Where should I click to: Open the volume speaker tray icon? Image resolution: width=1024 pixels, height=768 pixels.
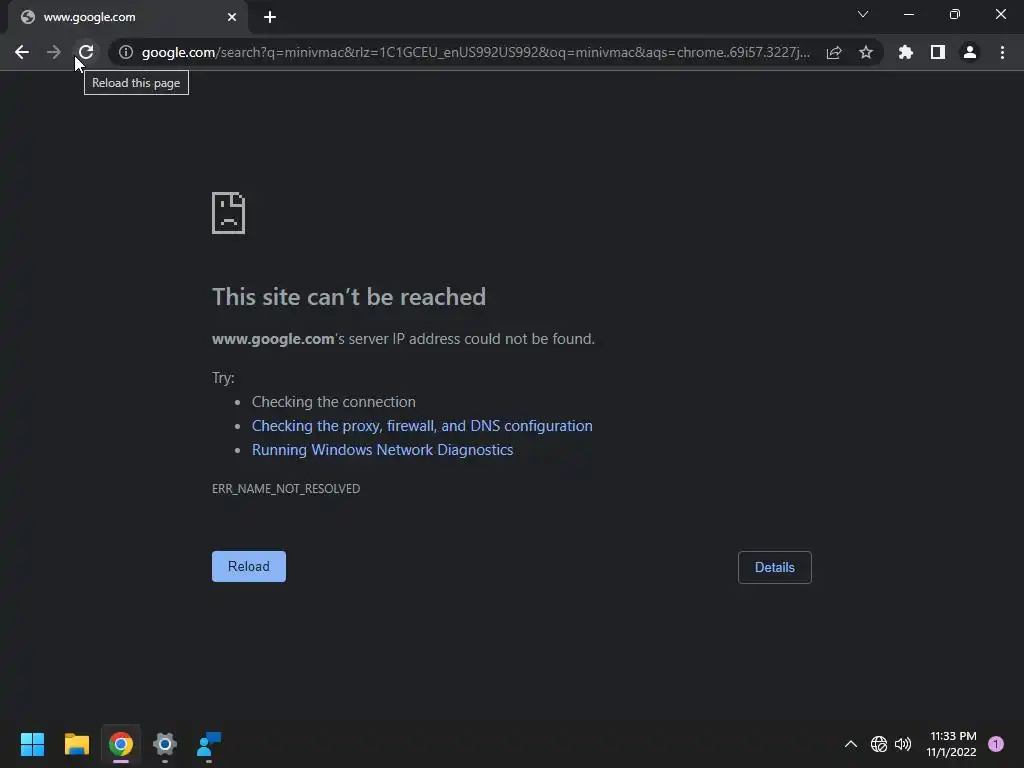[x=903, y=744]
